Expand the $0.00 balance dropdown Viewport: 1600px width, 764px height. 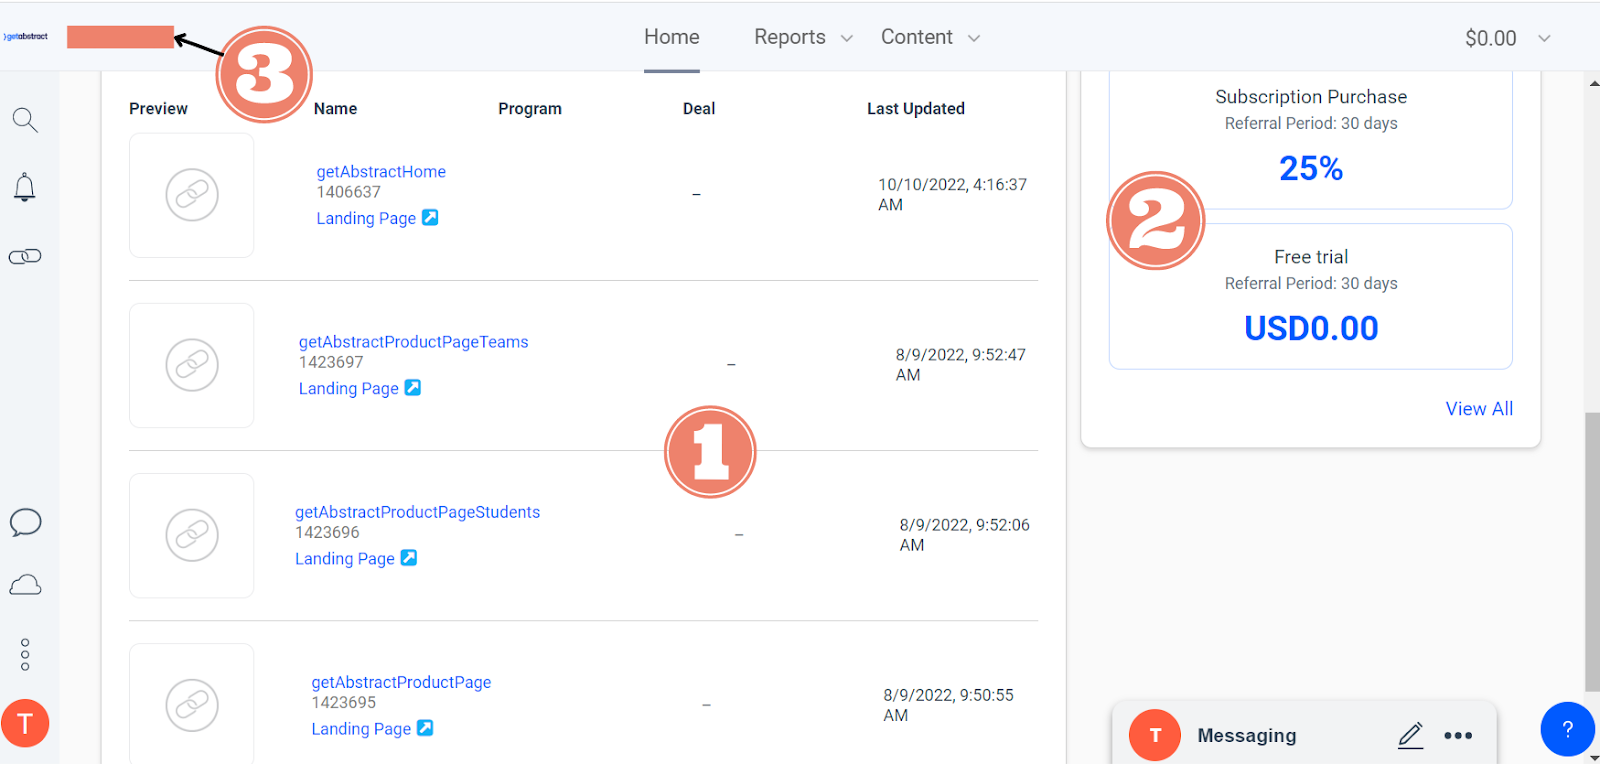(1508, 38)
